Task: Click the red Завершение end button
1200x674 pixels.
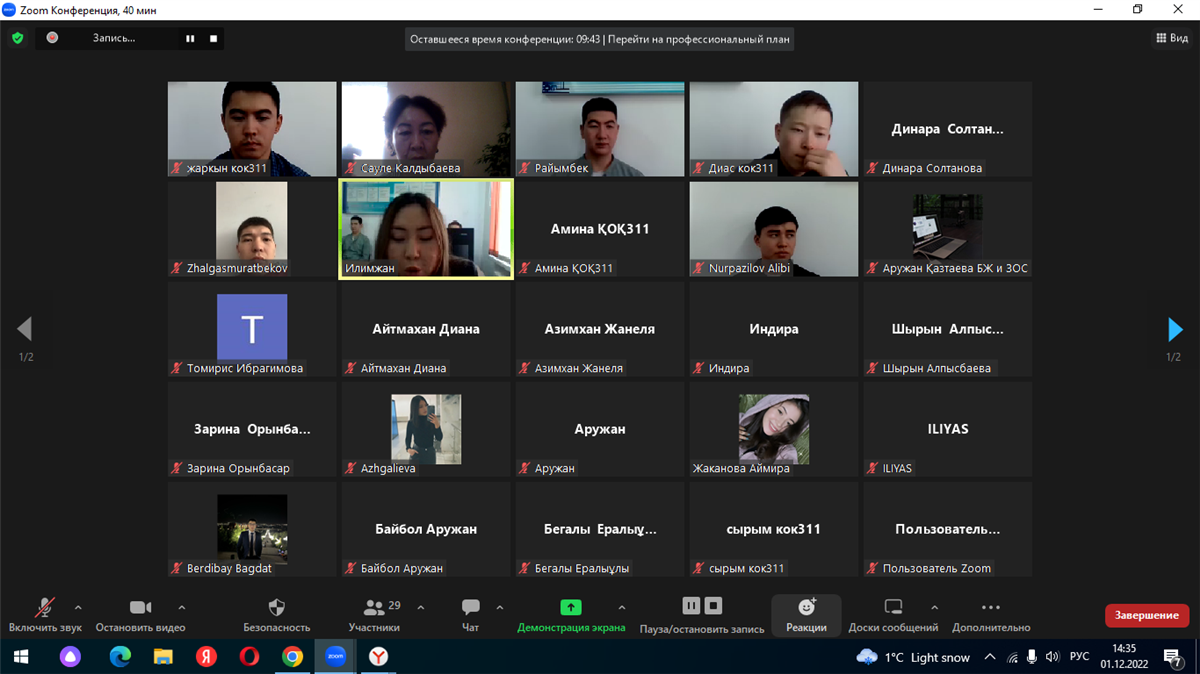Action: (x=1146, y=615)
